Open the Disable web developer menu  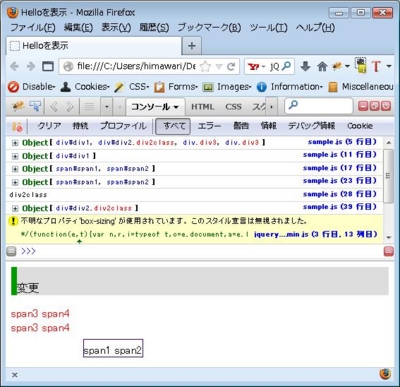pos(32,87)
